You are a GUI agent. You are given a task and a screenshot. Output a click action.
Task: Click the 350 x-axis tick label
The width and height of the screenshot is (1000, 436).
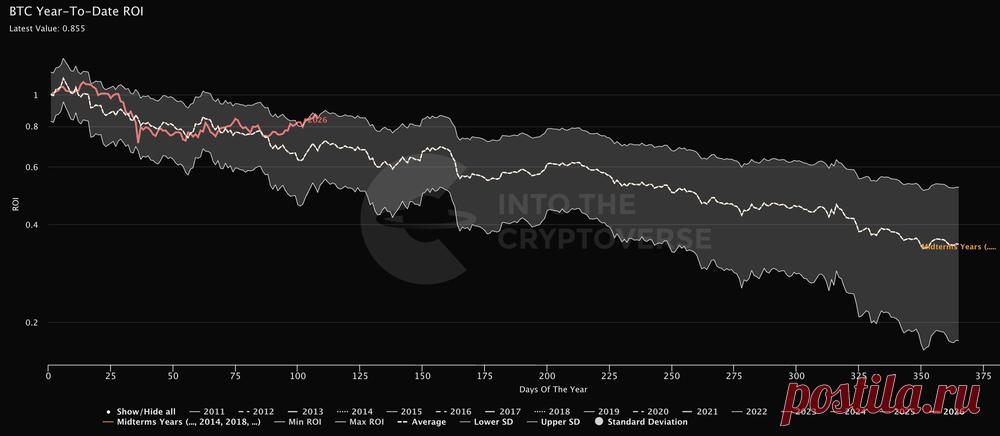[920, 376]
